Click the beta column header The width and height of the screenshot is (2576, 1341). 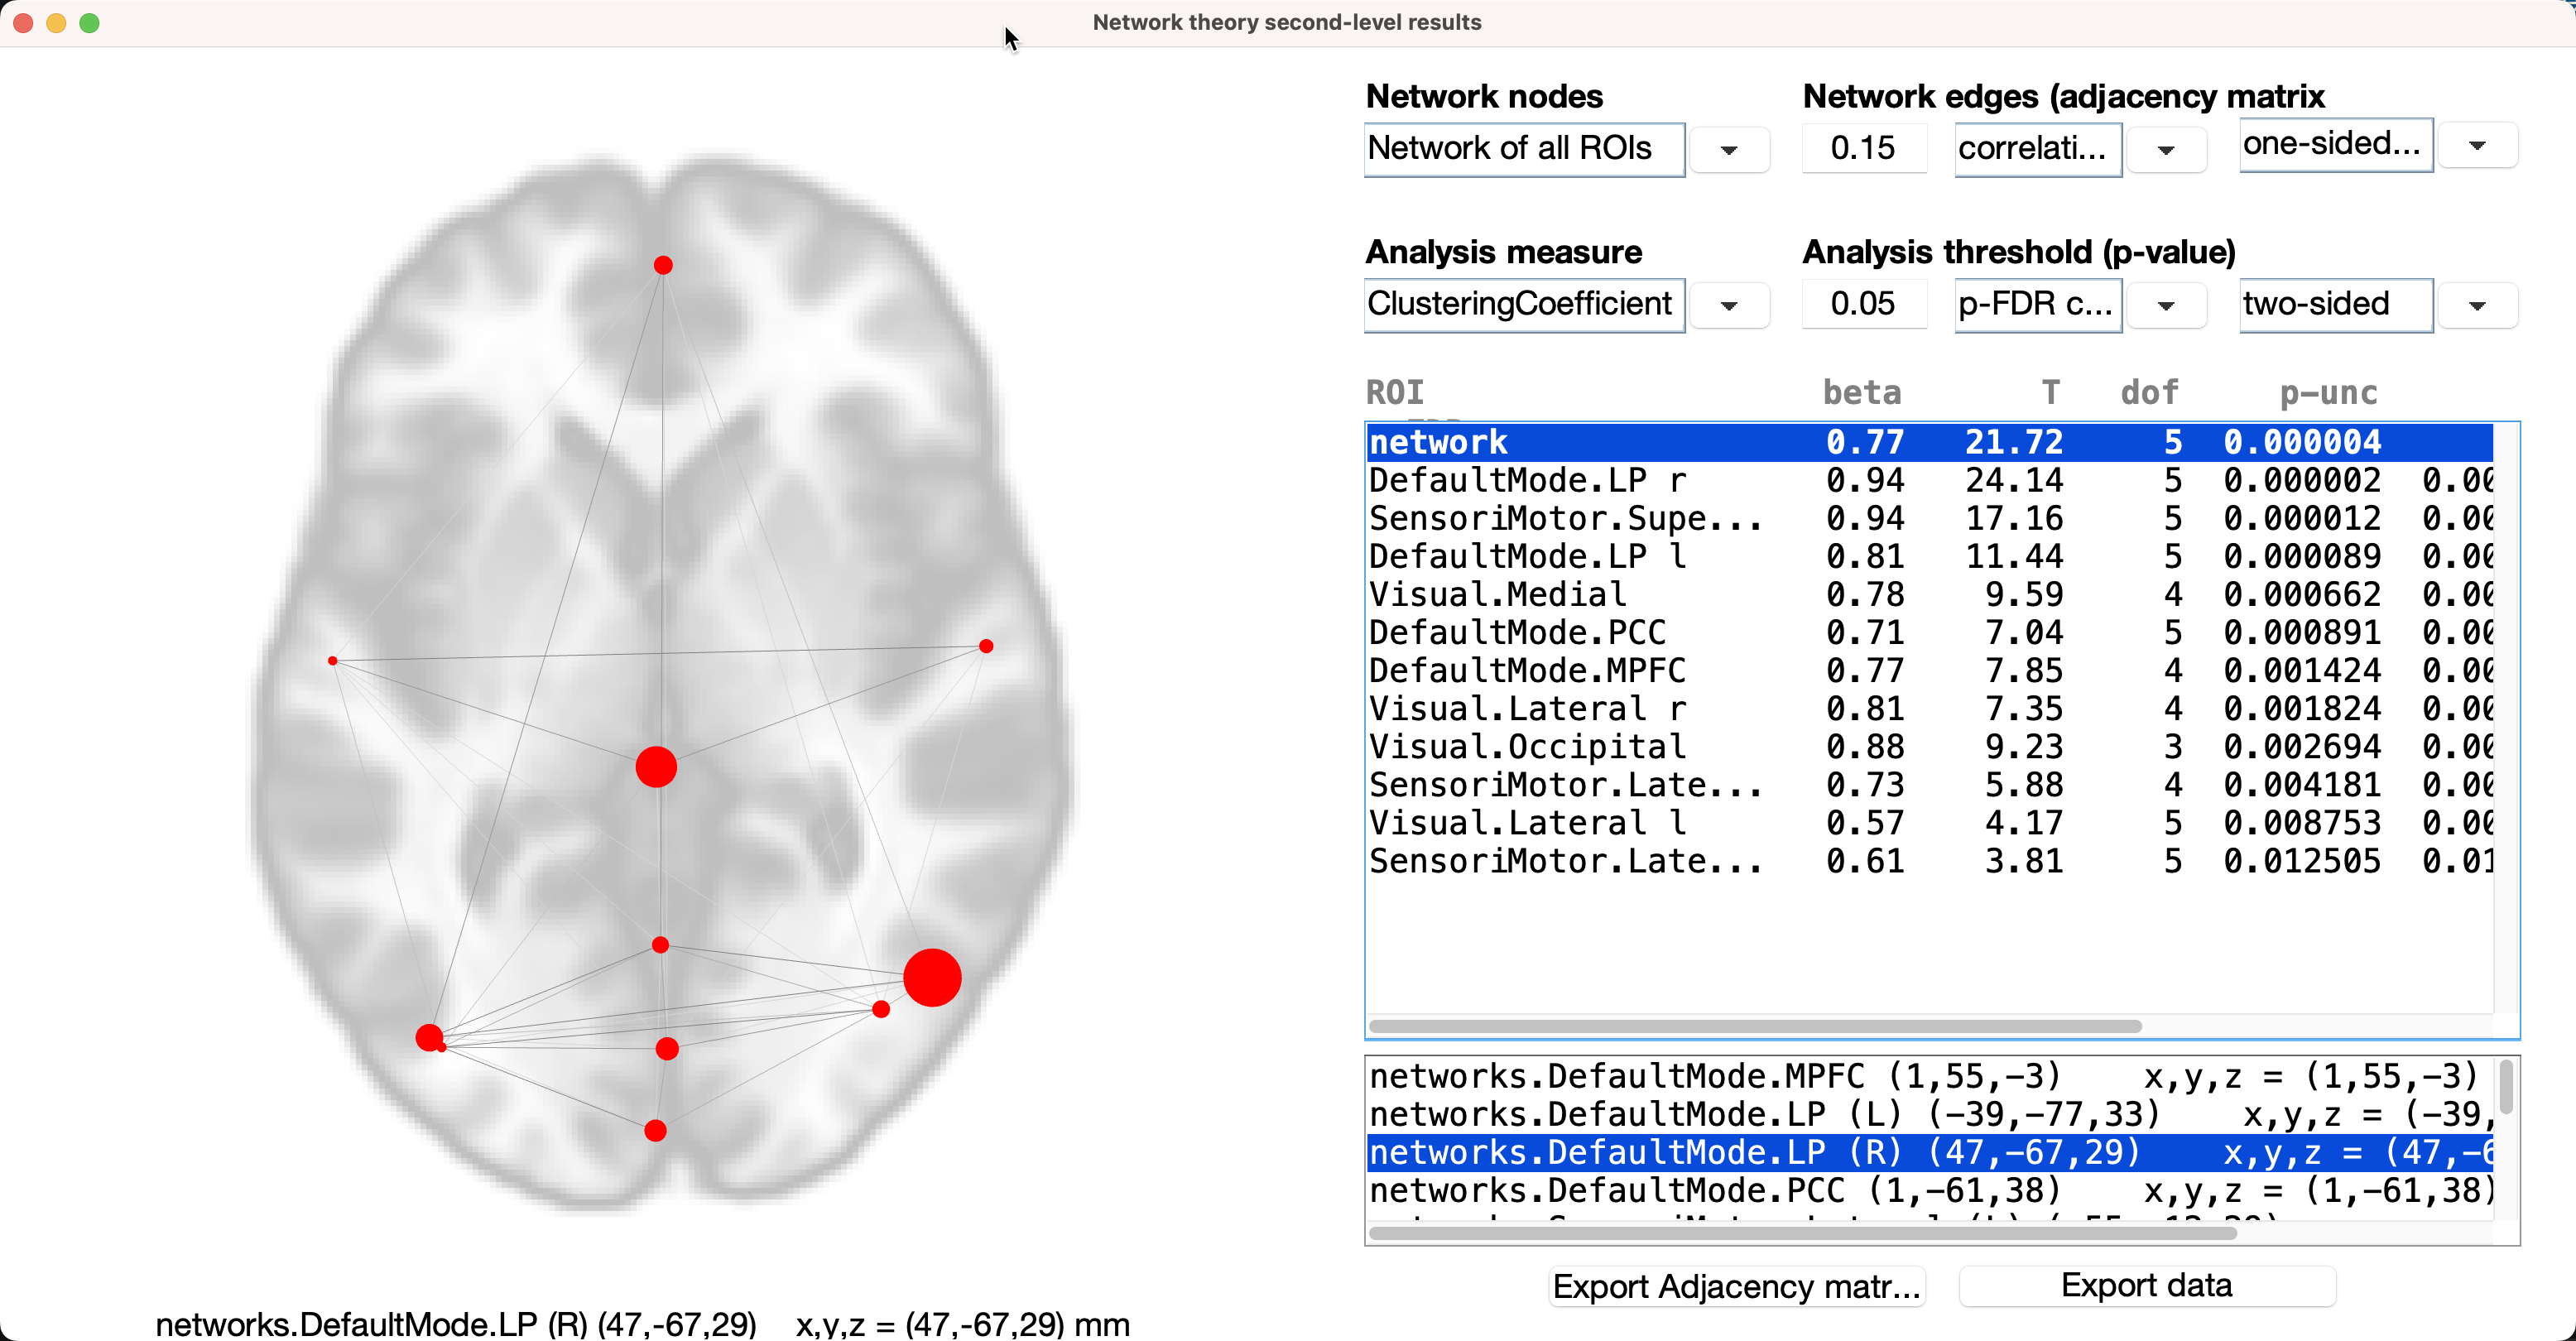click(x=1862, y=392)
